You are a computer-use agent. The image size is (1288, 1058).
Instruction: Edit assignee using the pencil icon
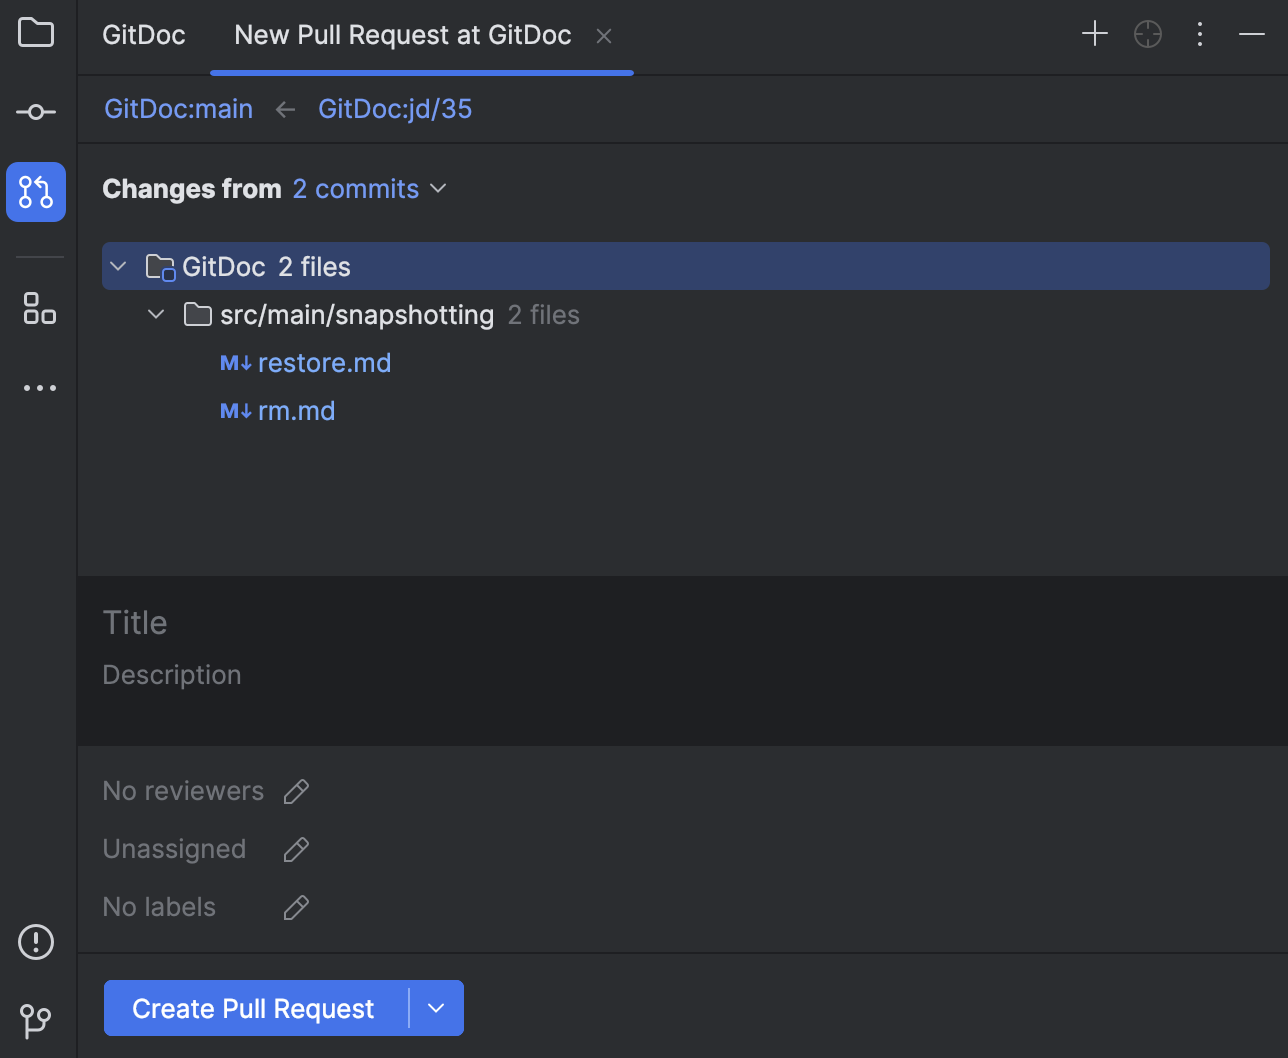pos(296,849)
